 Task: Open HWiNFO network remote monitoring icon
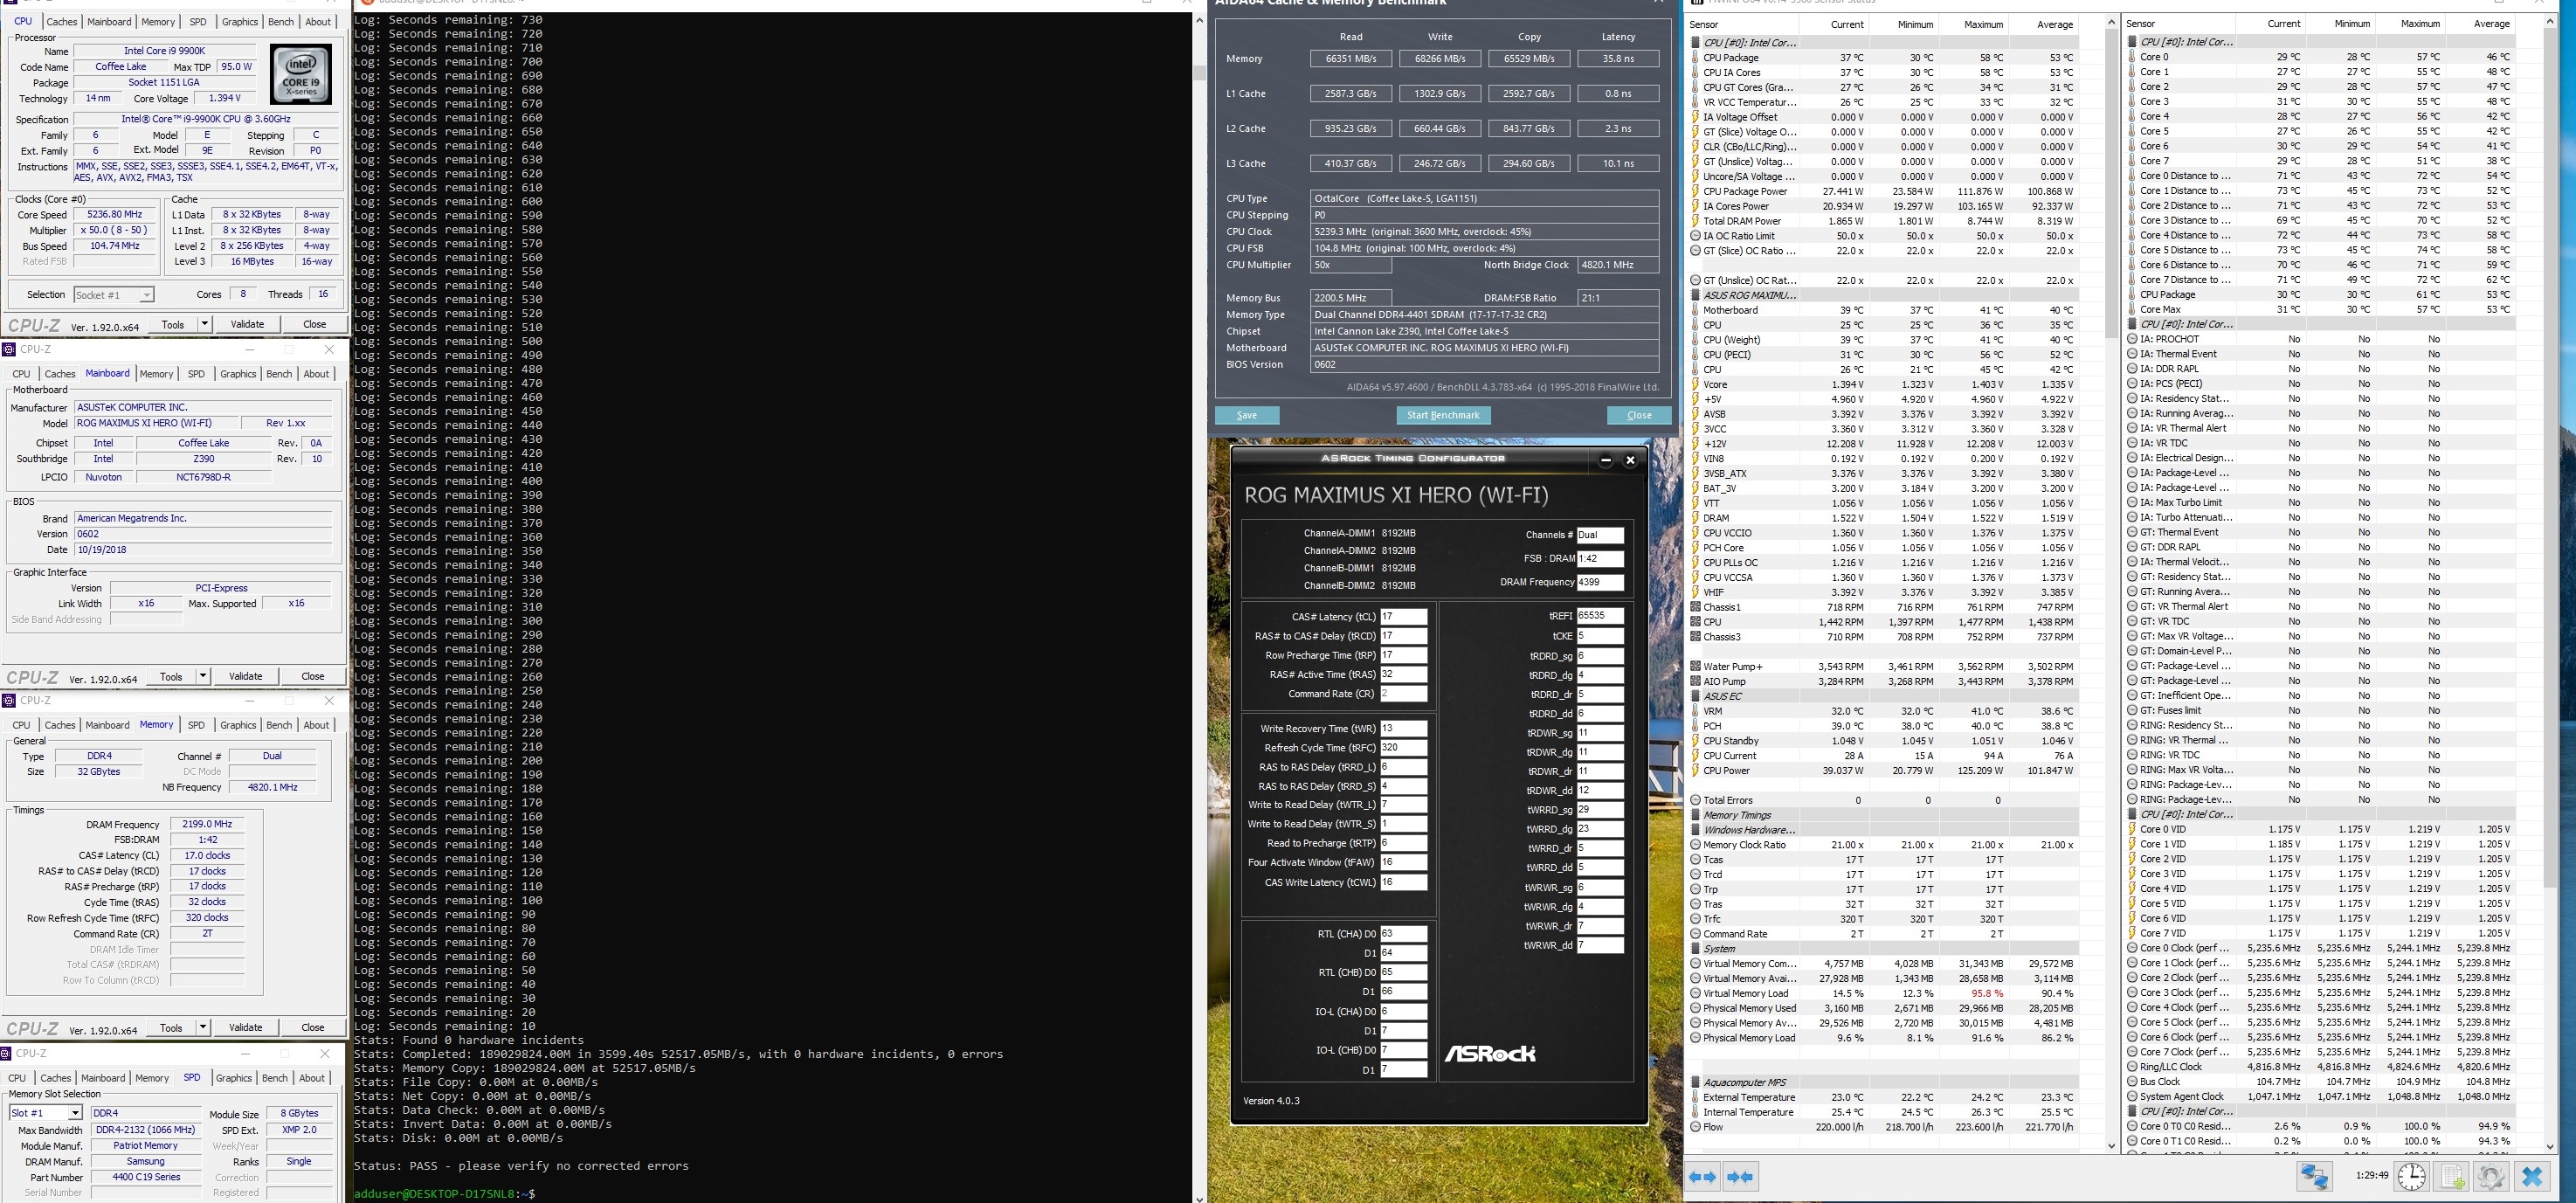click(x=2314, y=1177)
